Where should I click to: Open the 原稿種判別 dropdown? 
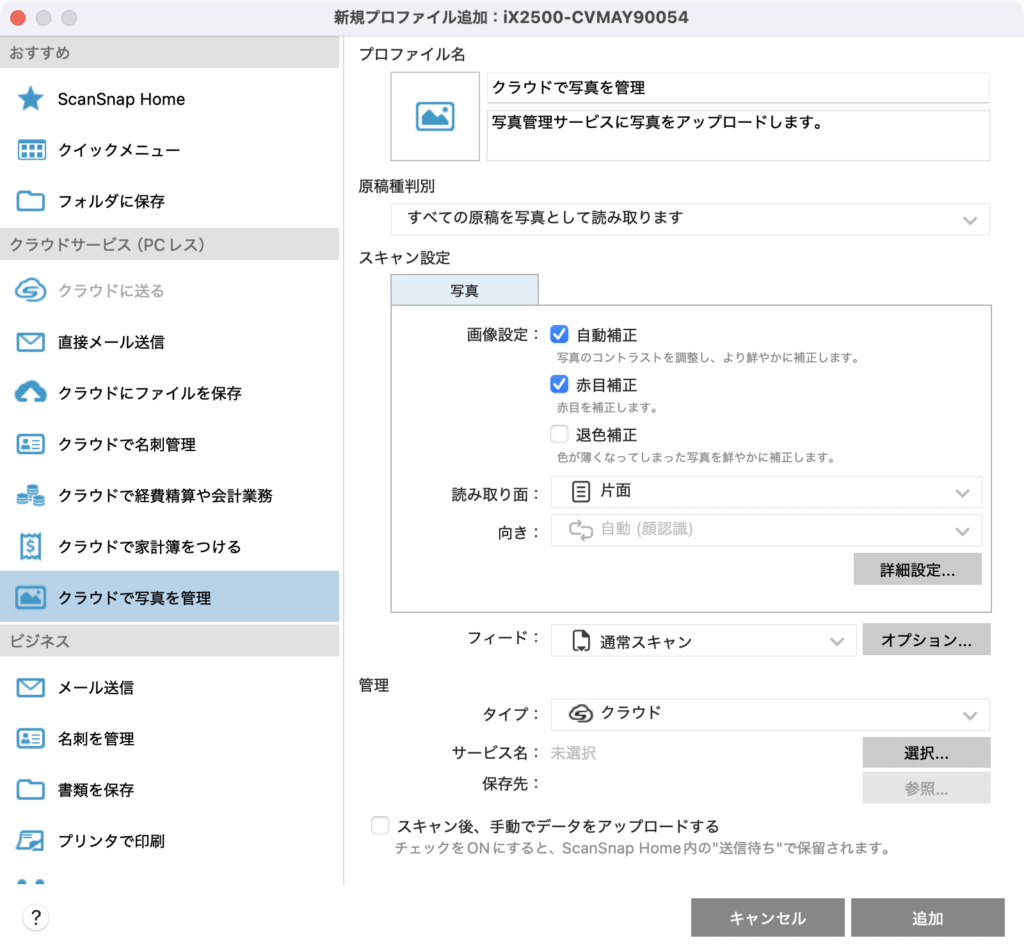point(690,219)
